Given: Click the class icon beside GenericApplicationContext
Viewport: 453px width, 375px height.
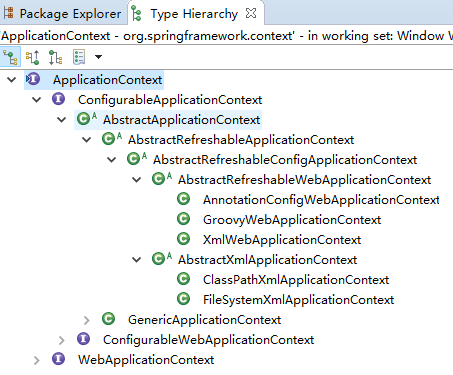Looking at the screenshot, I should click(x=109, y=319).
